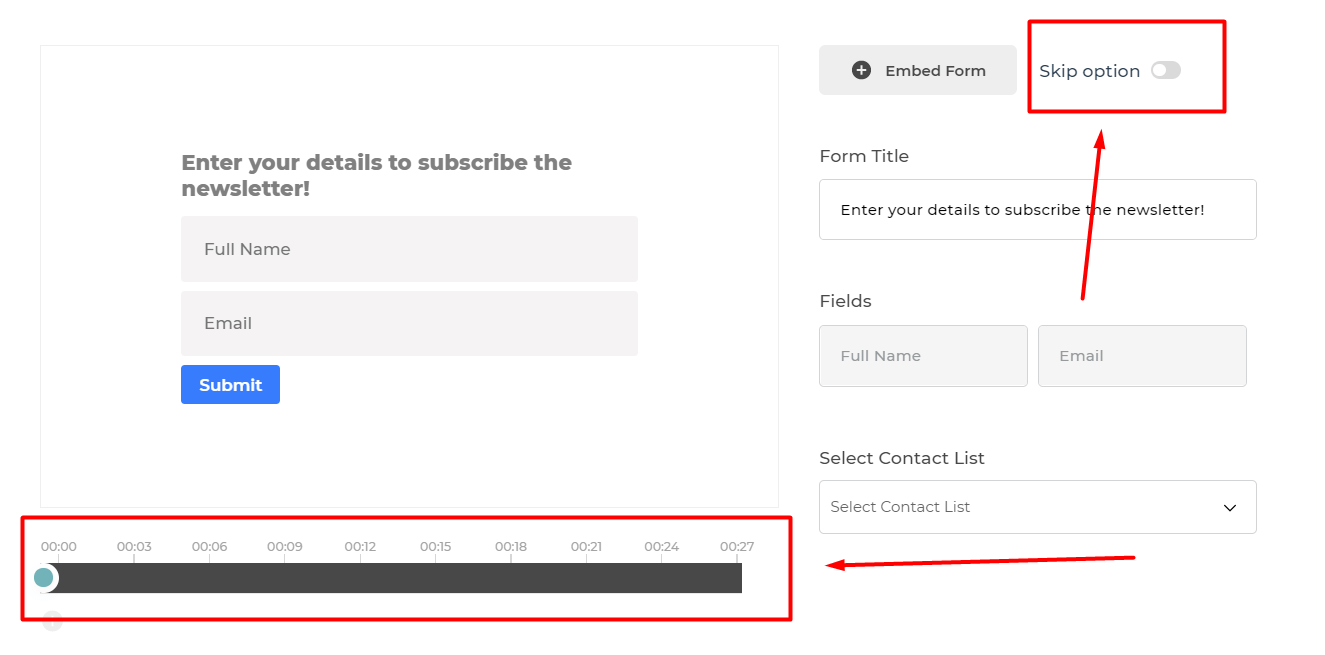Viewport: 1325px width, 655px height.
Task: Select the Full Name chip under Fields
Action: tap(923, 356)
